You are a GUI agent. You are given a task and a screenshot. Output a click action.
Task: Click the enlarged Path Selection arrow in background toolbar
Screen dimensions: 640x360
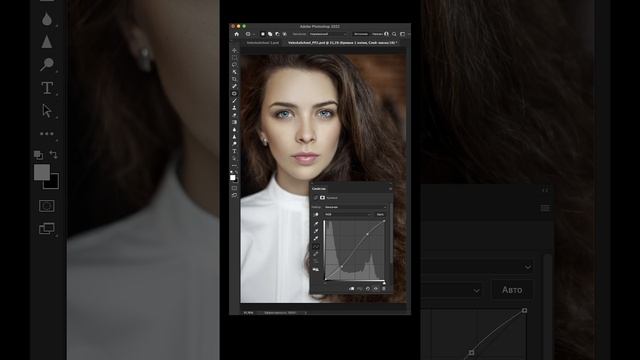click(x=47, y=111)
